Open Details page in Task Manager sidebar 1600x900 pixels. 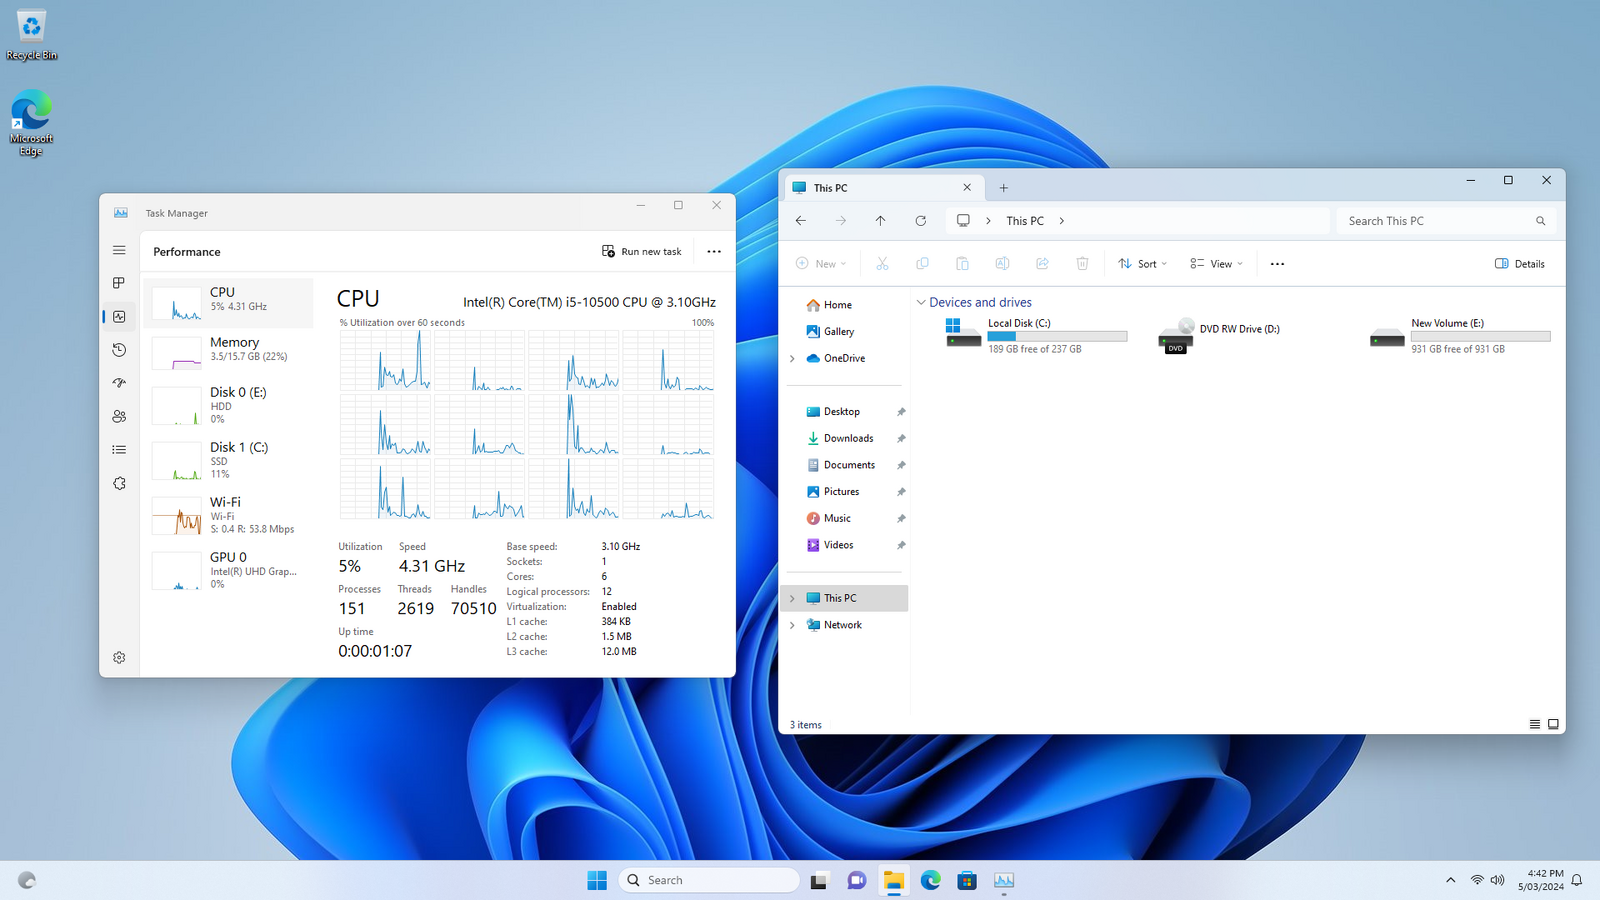pyautogui.click(x=119, y=450)
